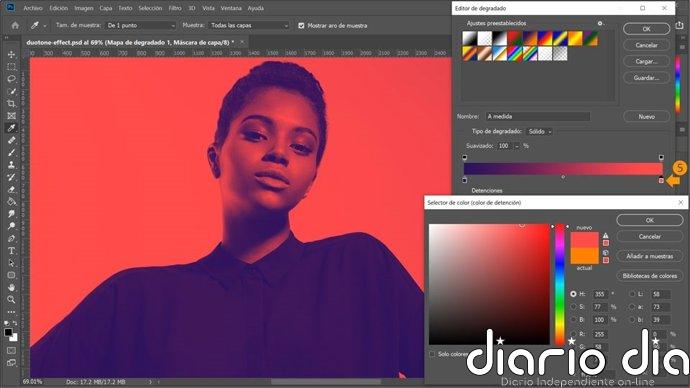Open the Edición menu
This screenshot has height=388, width=690.
[x=59, y=8]
